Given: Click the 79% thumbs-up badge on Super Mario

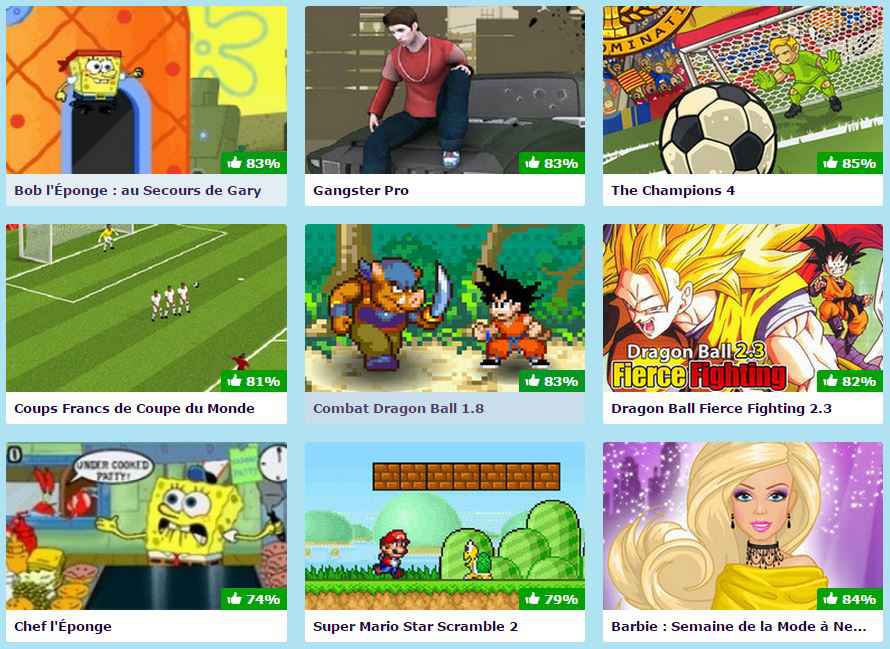Looking at the screenshot, I should (x=552, y=599).
